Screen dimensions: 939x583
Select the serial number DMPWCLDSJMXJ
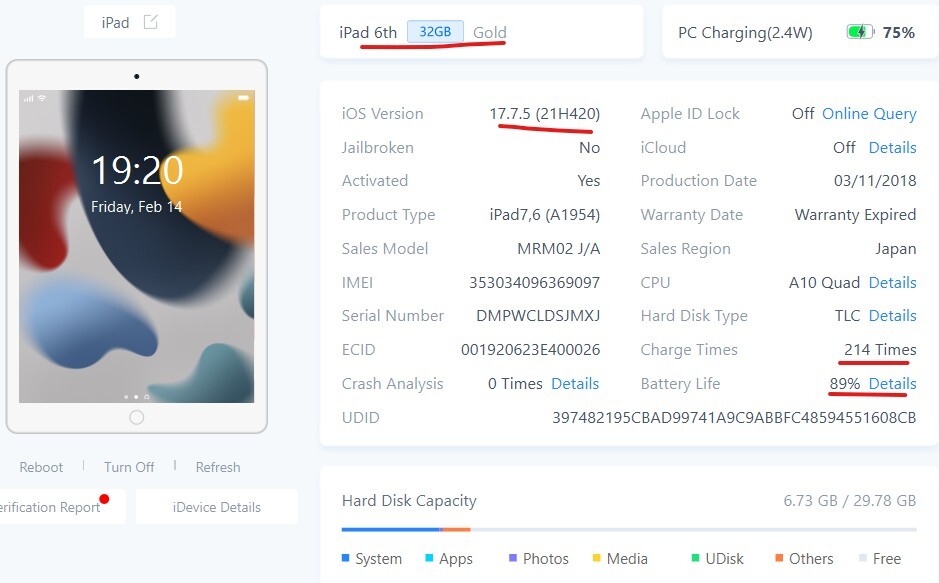(x=538, y=315)
